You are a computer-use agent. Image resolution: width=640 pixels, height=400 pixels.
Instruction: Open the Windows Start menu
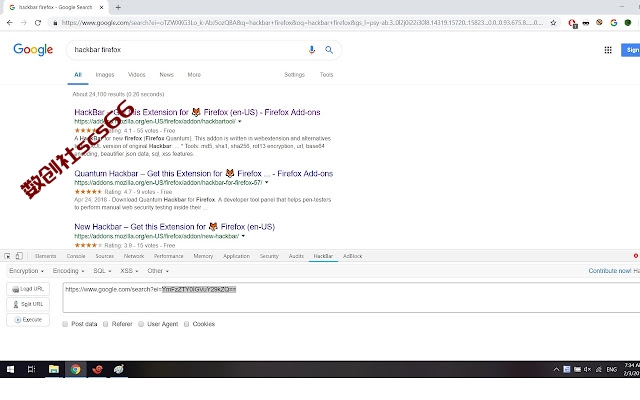(x=11, y=369)
